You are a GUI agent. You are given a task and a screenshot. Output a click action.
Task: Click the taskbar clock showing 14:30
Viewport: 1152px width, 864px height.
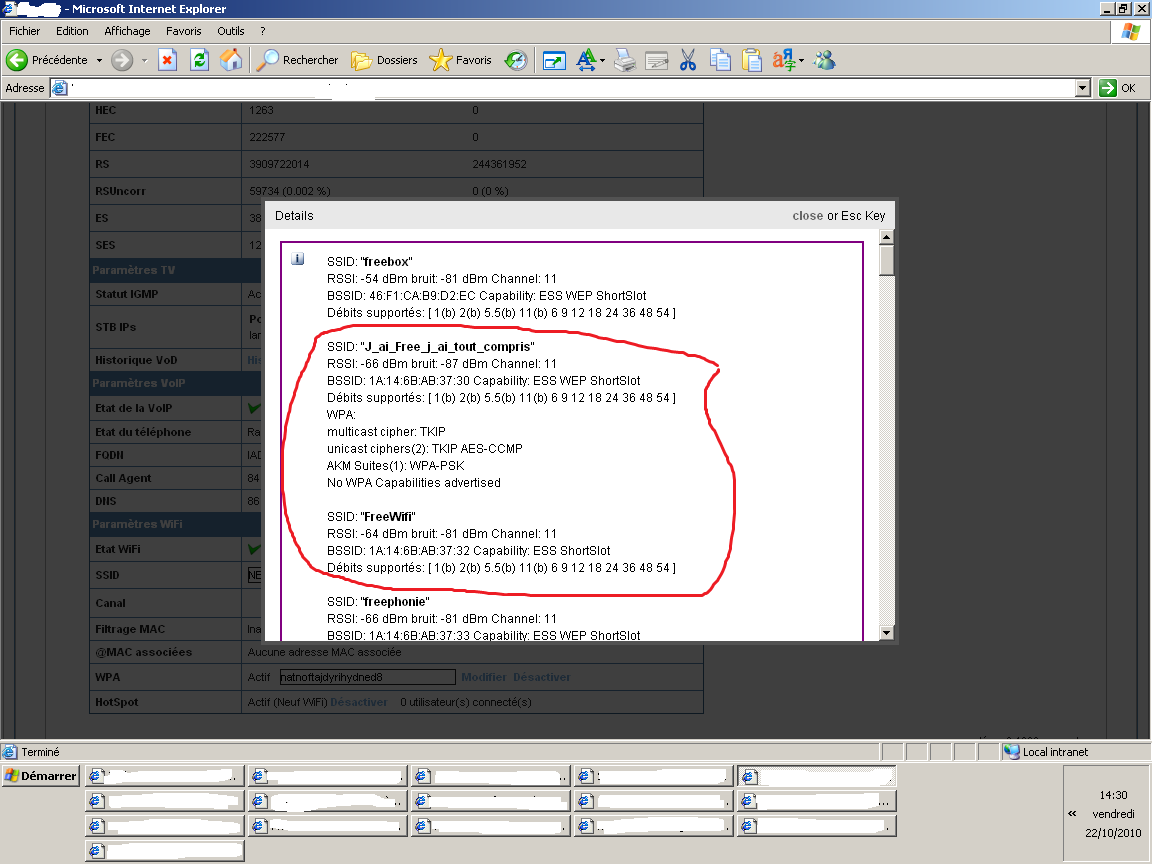[1113, 795]
